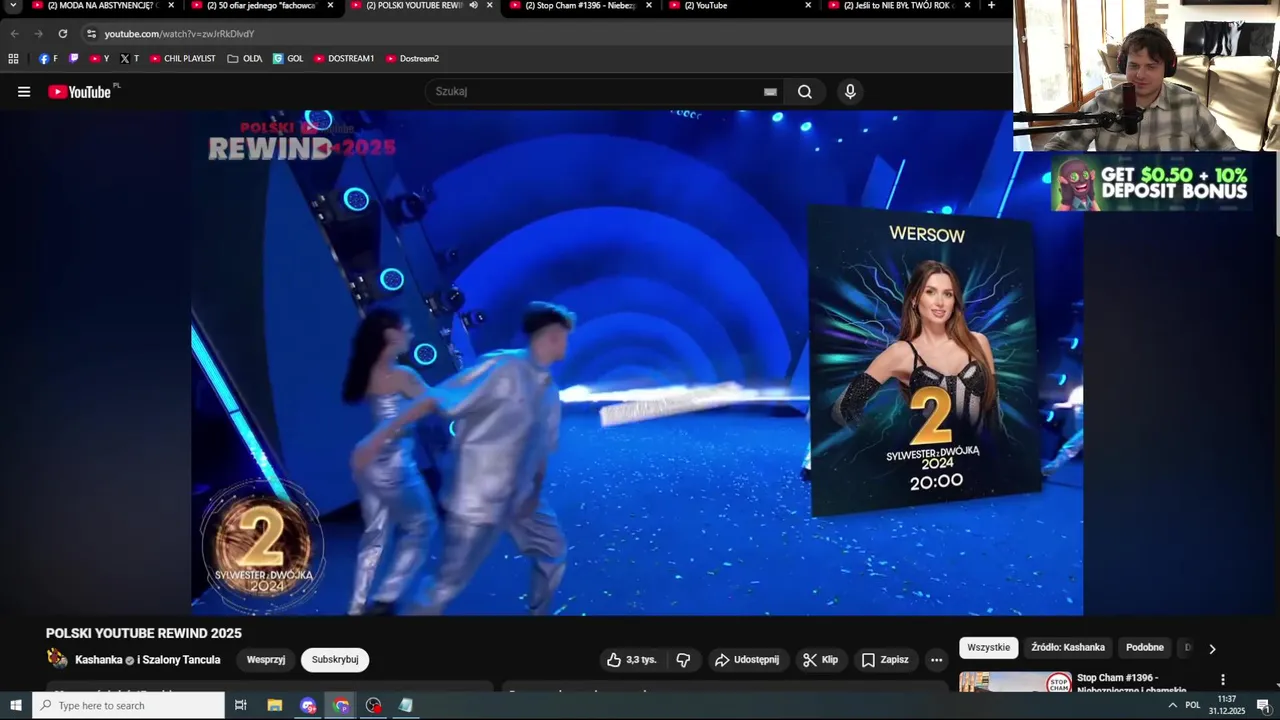Click the Subskrybuj button
The height and width of the screenshot is (720, 1280).
click(x=335, y=660)
